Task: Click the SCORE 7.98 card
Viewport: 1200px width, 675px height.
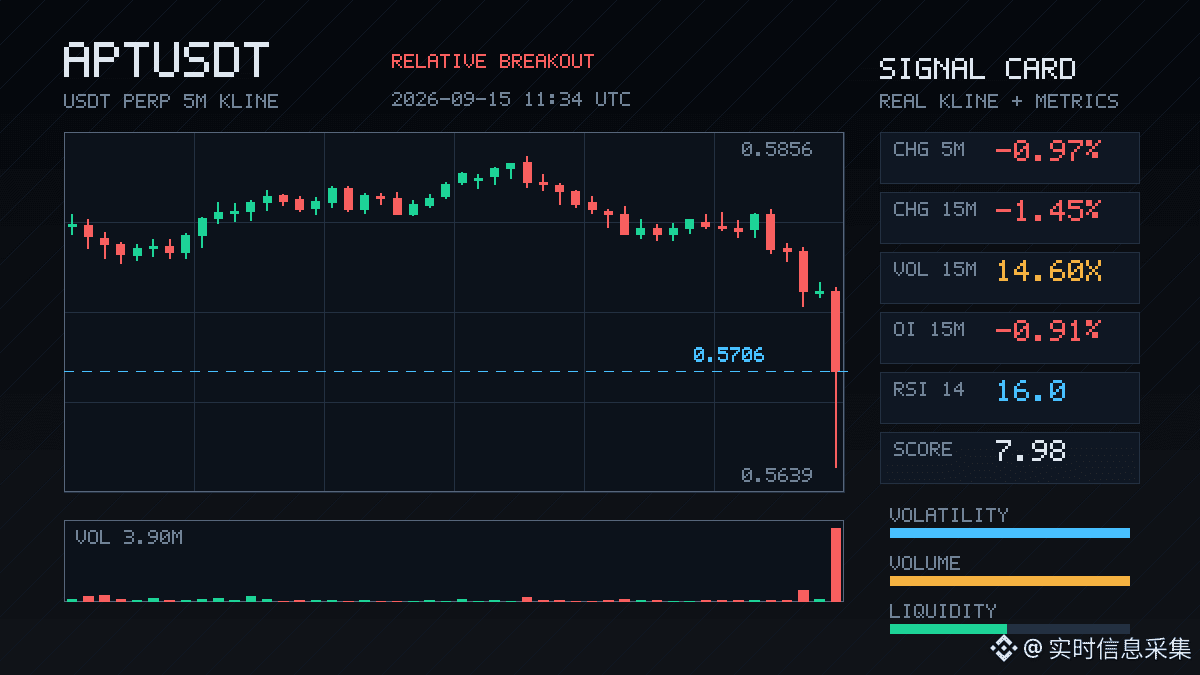Action: 1009,458
